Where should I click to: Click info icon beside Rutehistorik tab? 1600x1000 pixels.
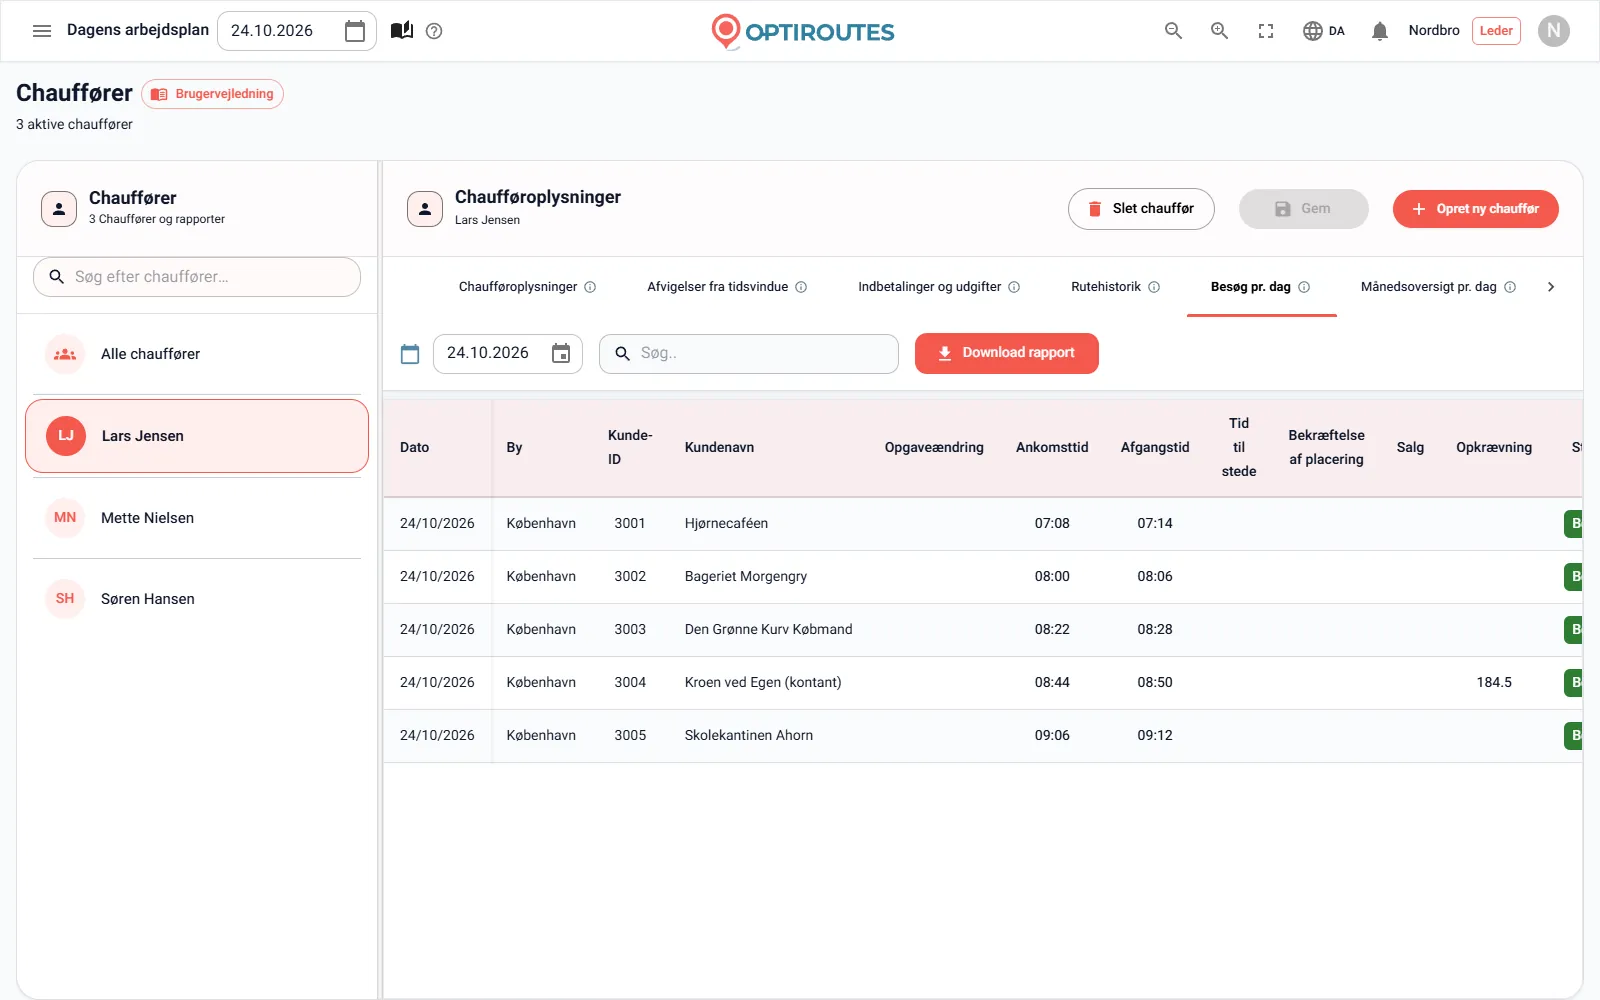point(1154,287)
